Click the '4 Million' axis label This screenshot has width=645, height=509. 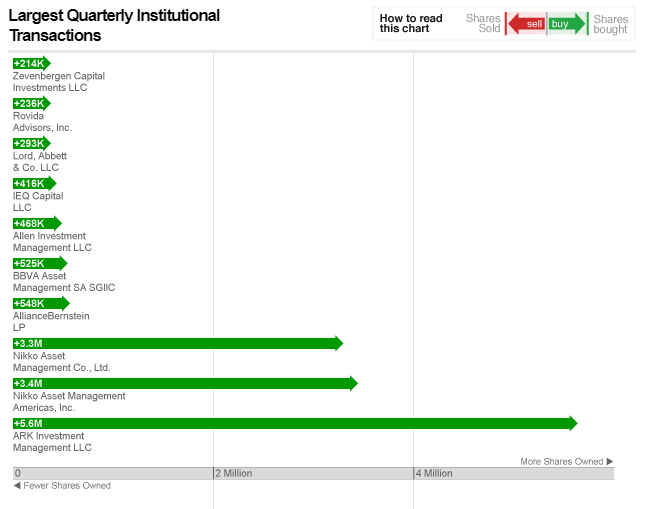click(434, 473)
